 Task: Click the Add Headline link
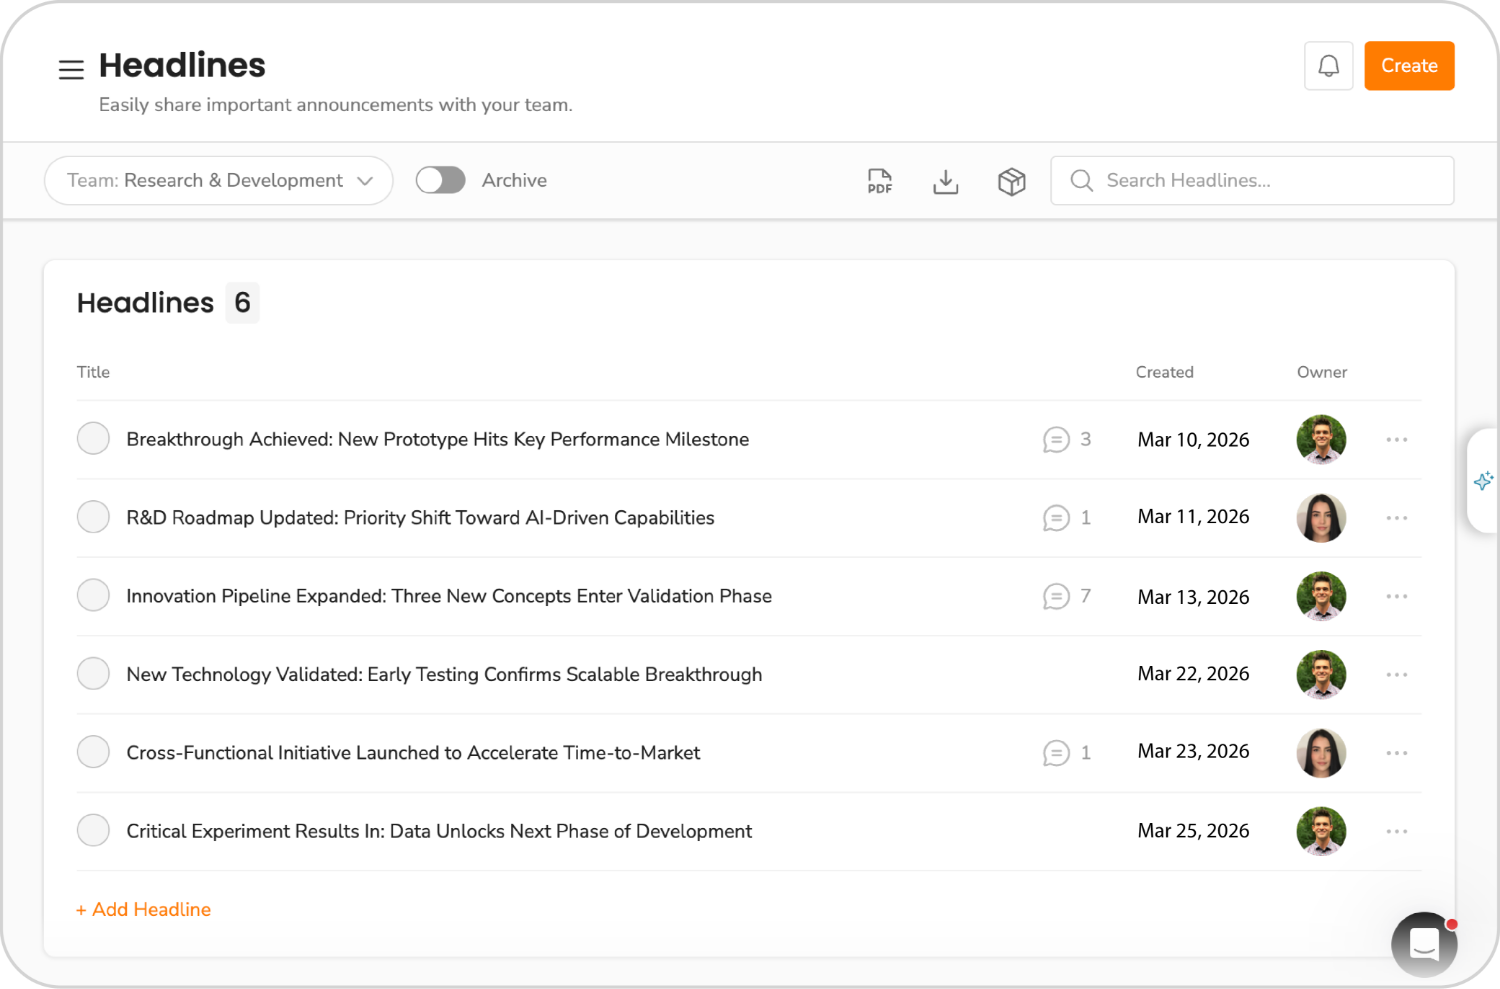coord(143,909)
